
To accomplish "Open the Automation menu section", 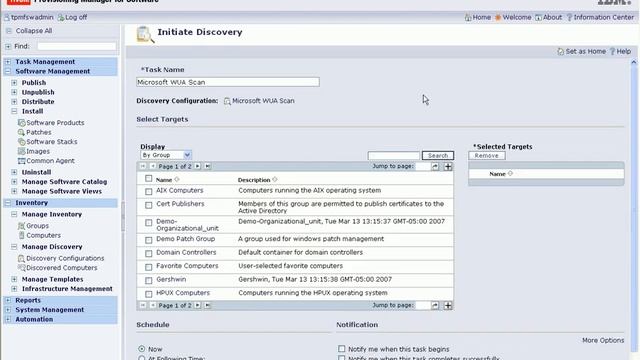I will click(34, 319).
